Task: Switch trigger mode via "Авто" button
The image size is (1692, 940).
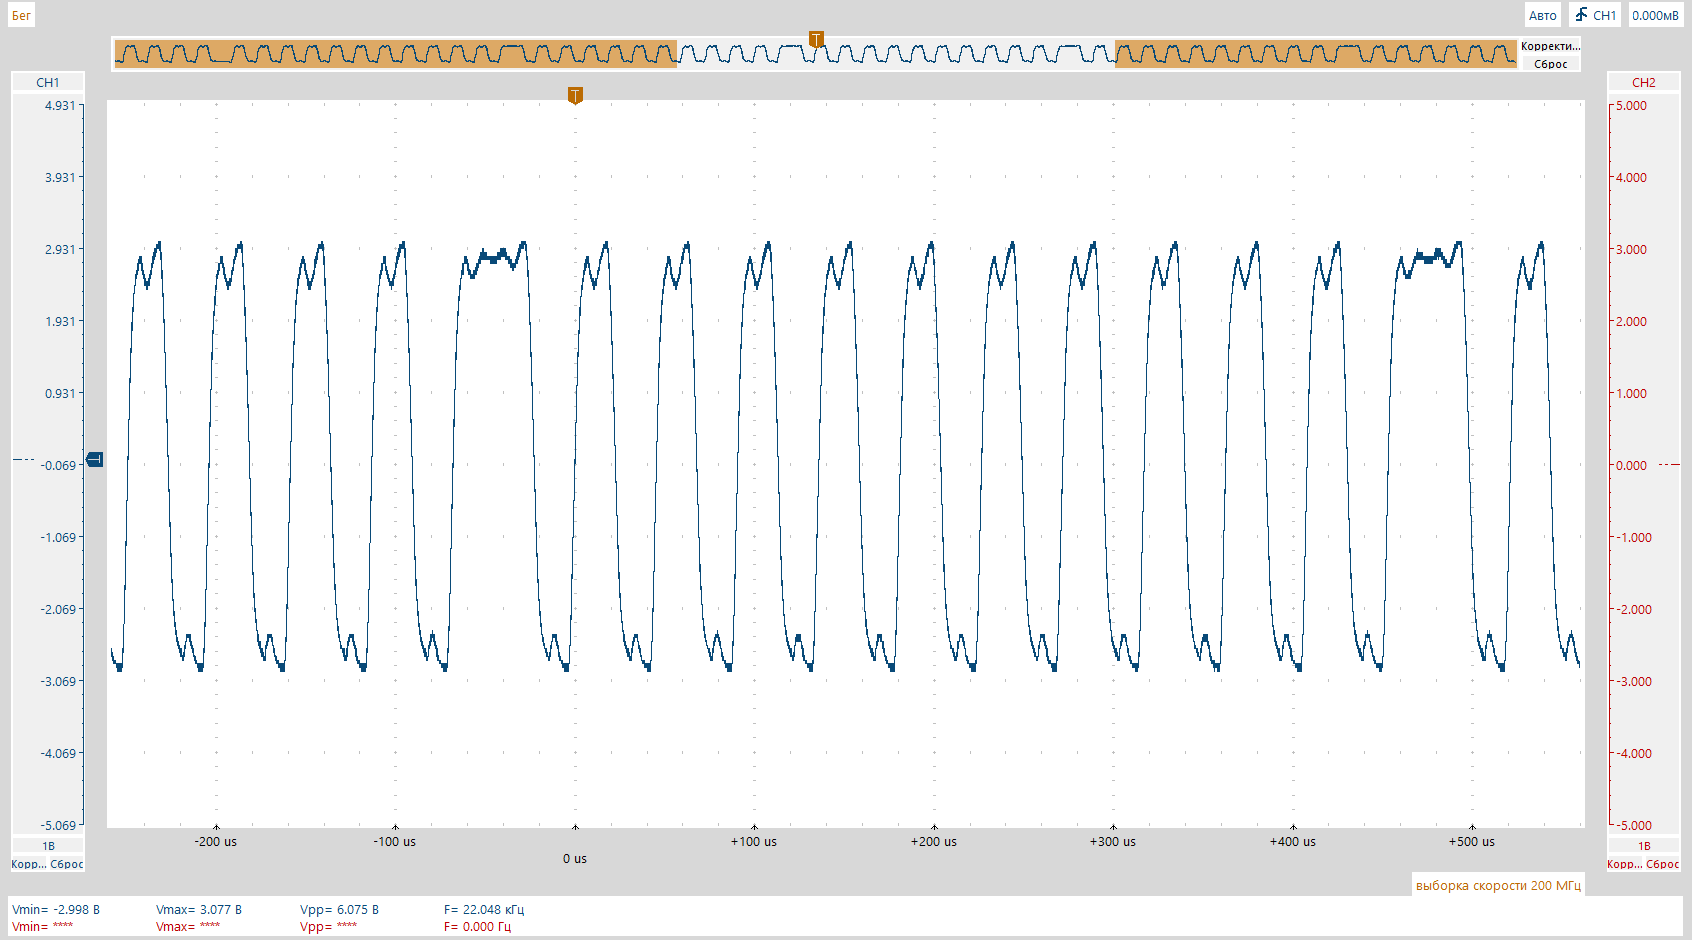Action: point(1542,15)
